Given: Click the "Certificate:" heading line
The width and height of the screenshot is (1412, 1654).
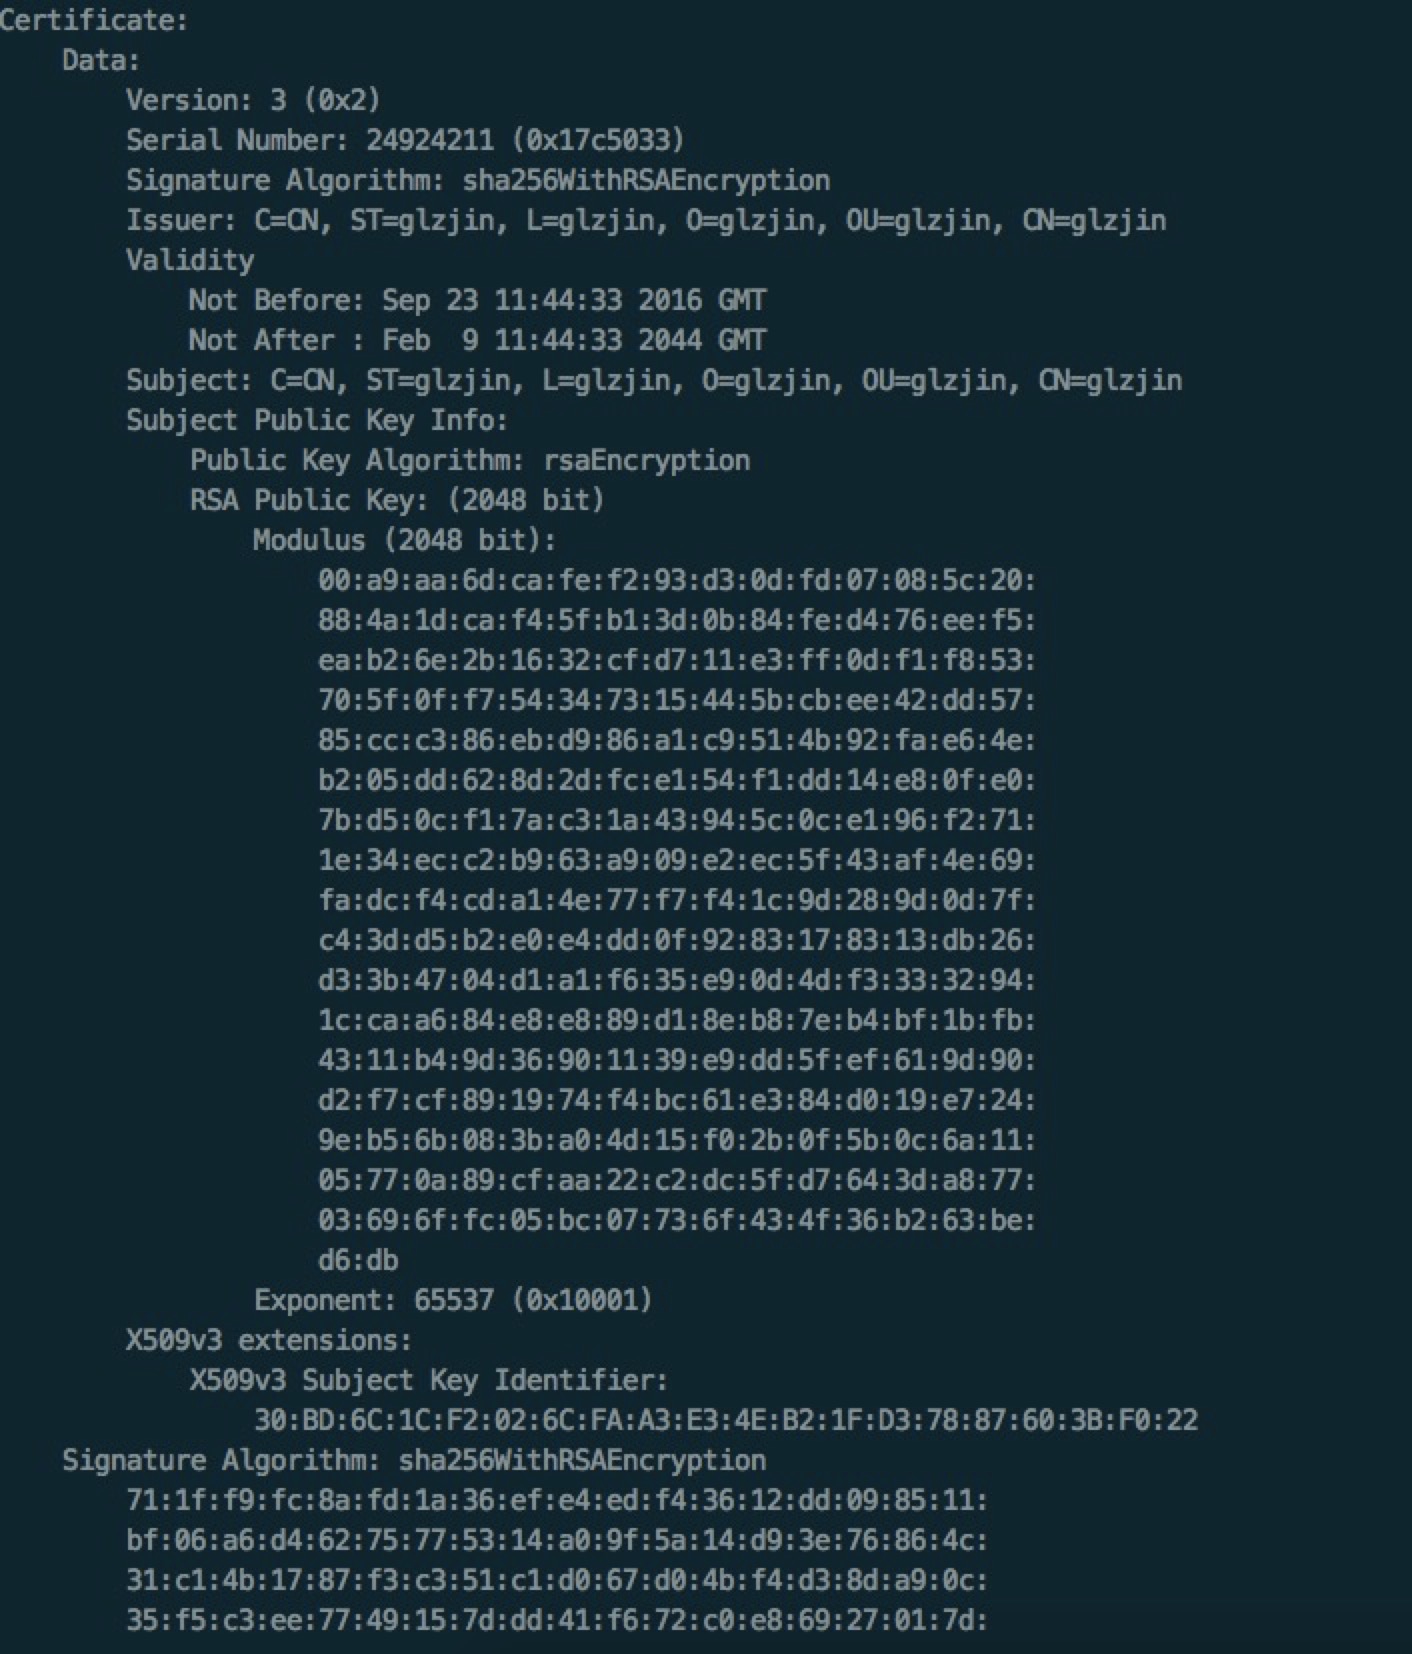Looking at the screenshot, I should (x=94, y=20).
